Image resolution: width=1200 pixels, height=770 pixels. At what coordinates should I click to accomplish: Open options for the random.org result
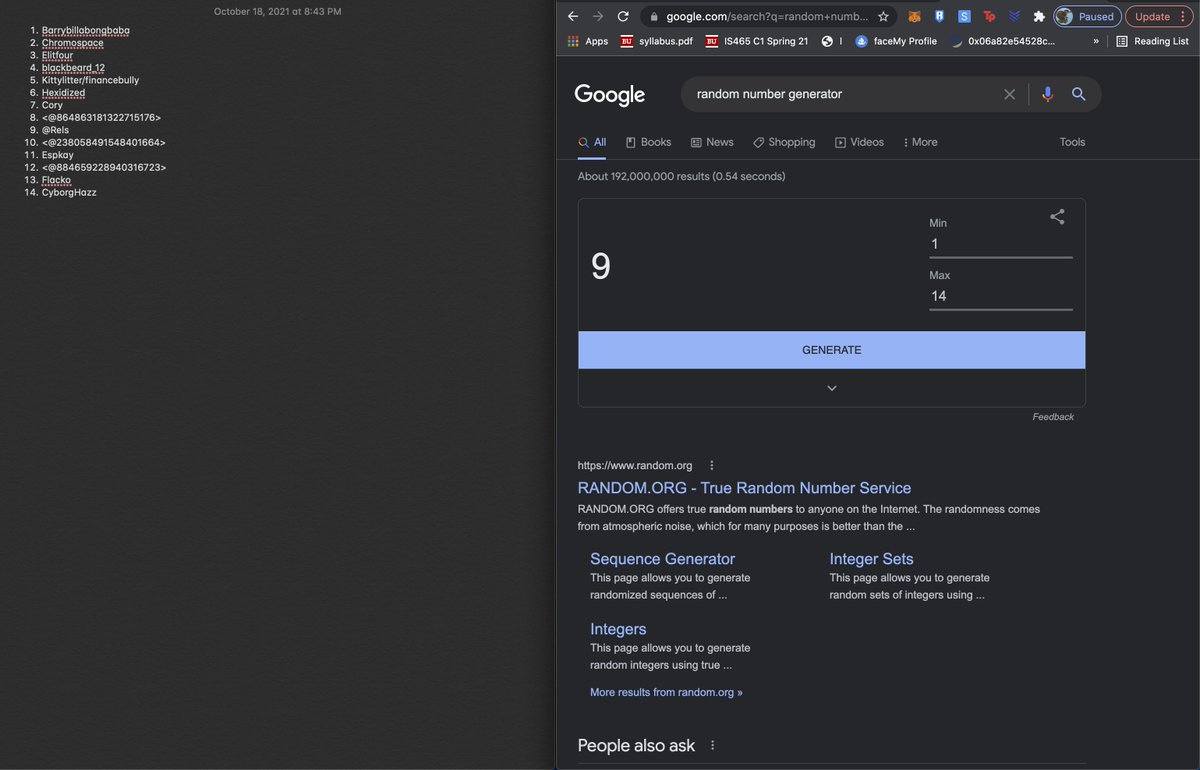(x=711, y=465)
